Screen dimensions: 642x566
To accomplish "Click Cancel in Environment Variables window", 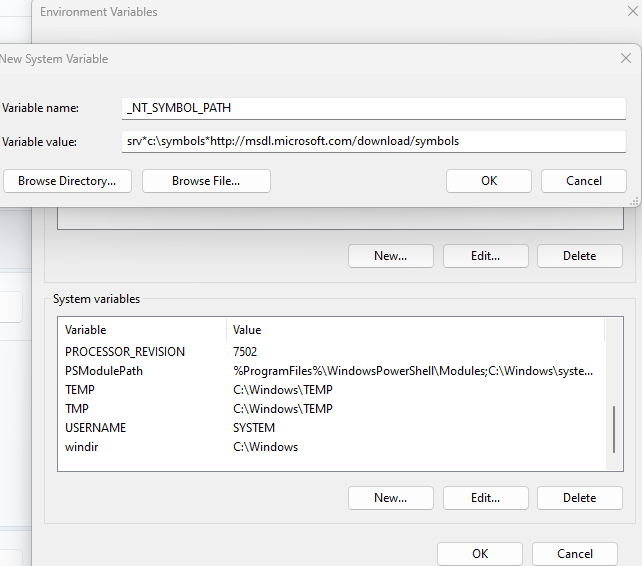I will (575, 554).
